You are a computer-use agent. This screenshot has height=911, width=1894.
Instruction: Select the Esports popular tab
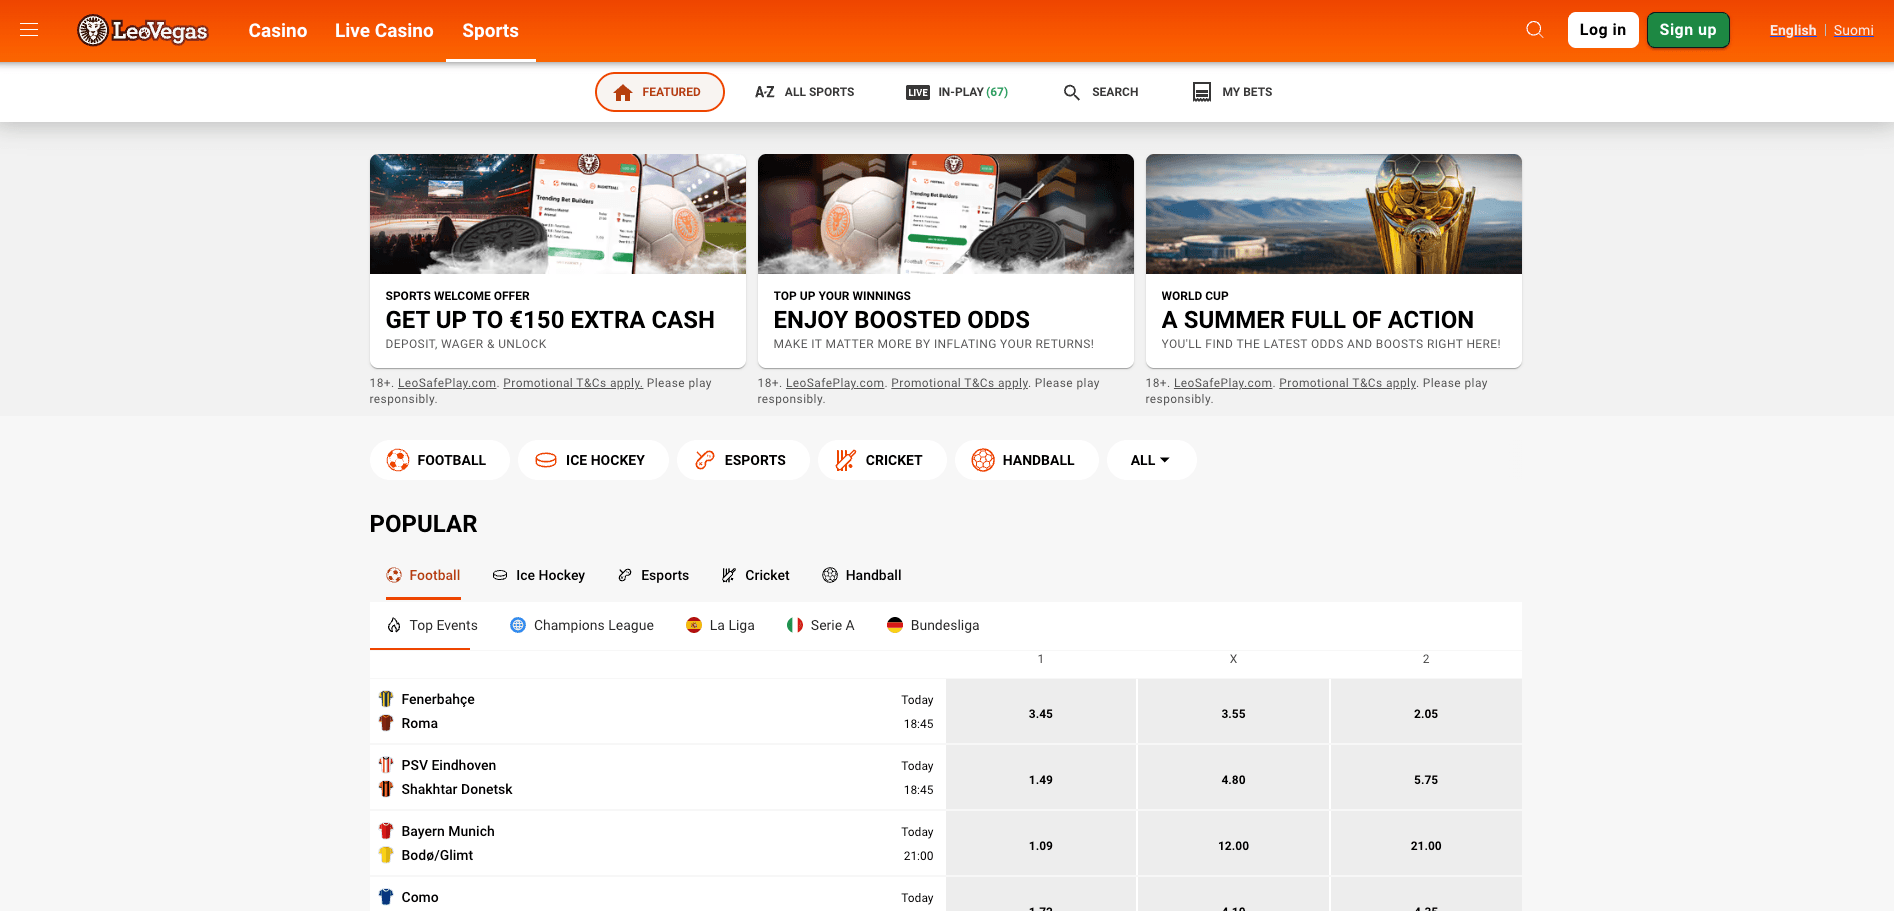(x=654, y=575)
